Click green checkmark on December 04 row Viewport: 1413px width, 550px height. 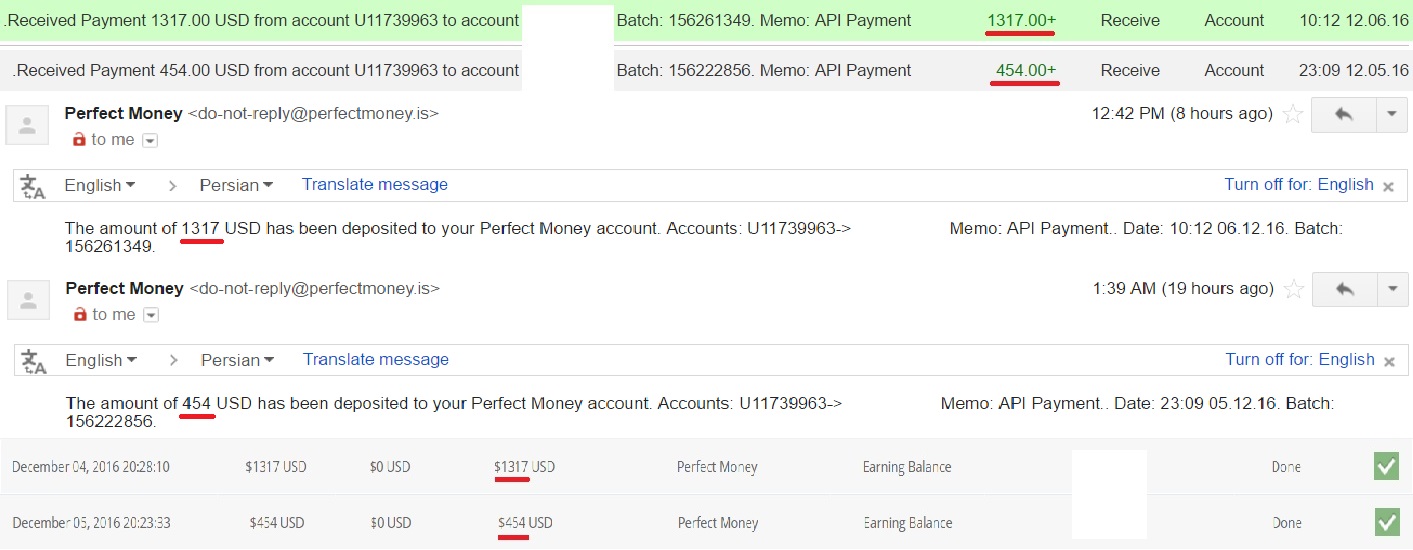pyautogui.click(x=1386, y=466)
